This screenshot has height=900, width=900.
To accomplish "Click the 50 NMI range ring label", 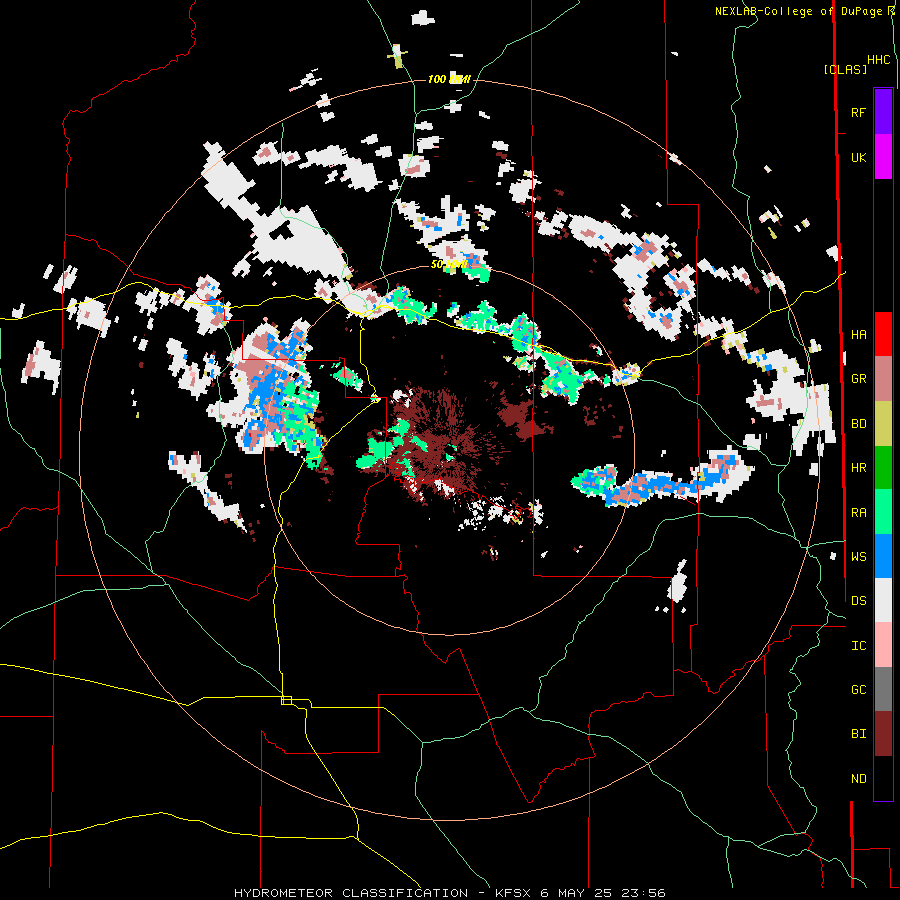I will [449, 265].
